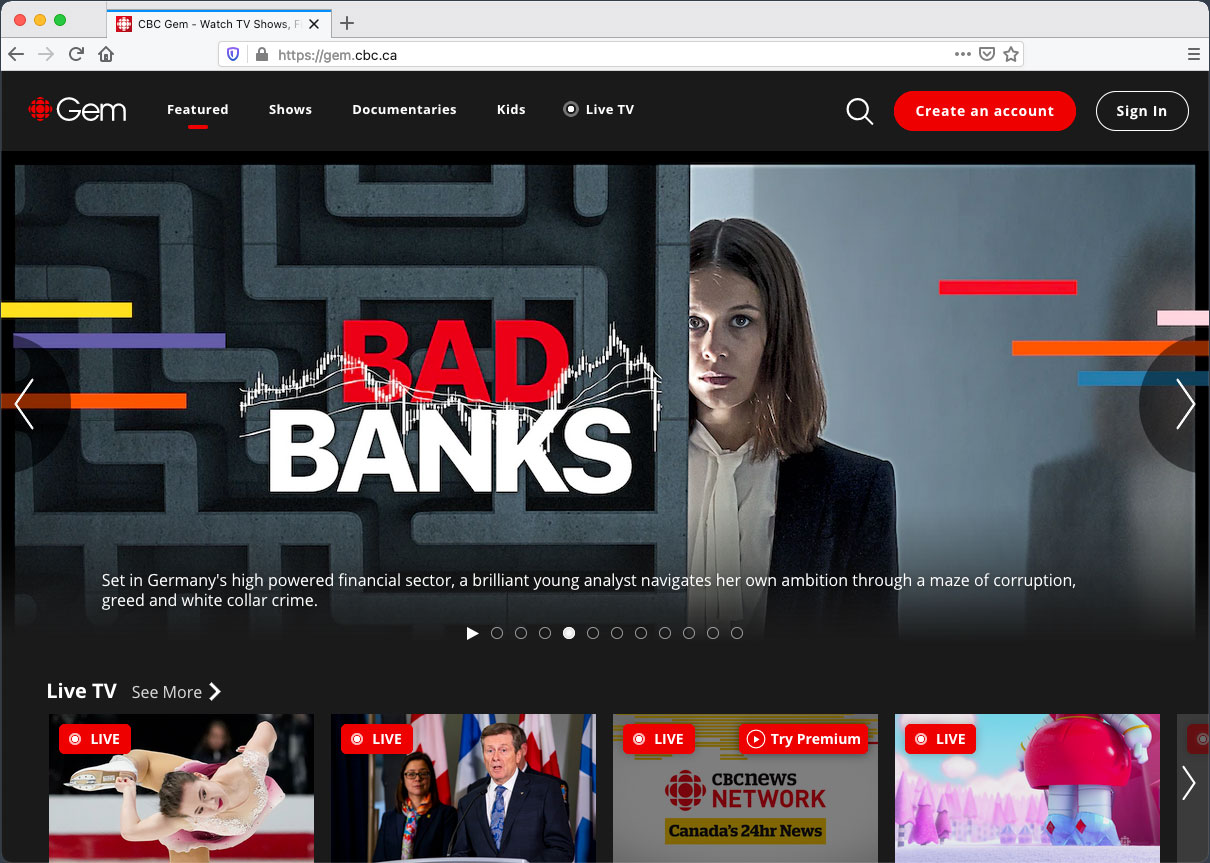The height and width of the screenshot is (863, 1210).
Task: Go to the Shows section
Action: click(290, 110)
